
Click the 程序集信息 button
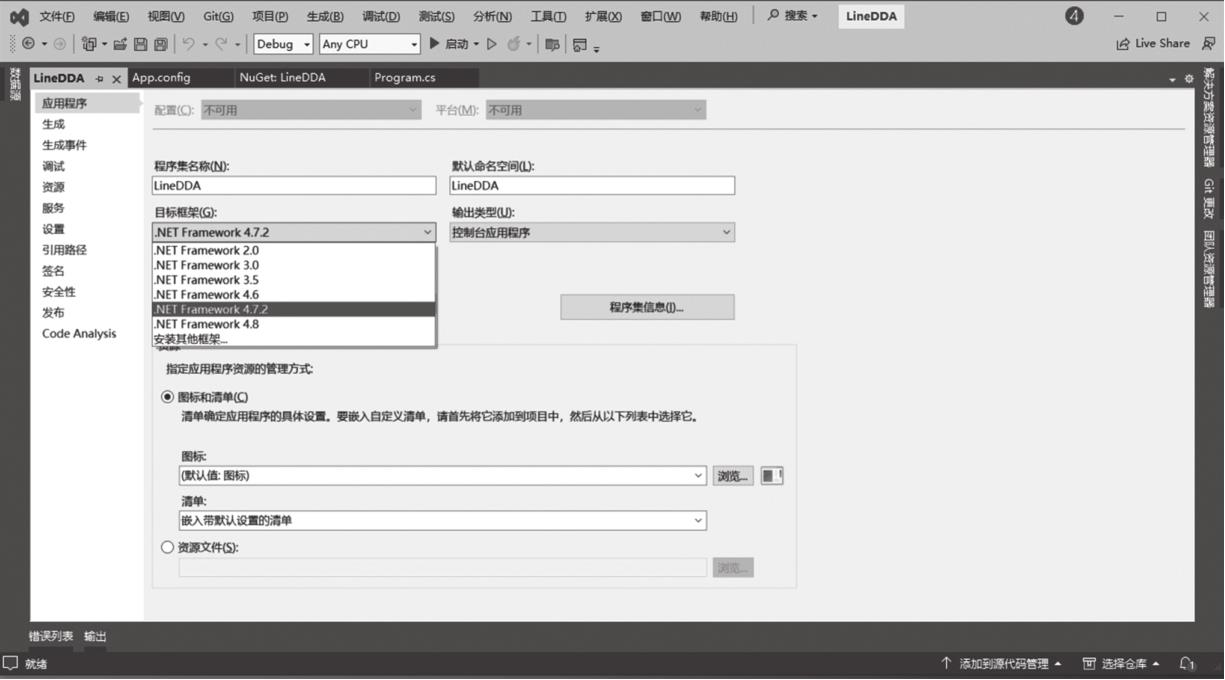647,307
